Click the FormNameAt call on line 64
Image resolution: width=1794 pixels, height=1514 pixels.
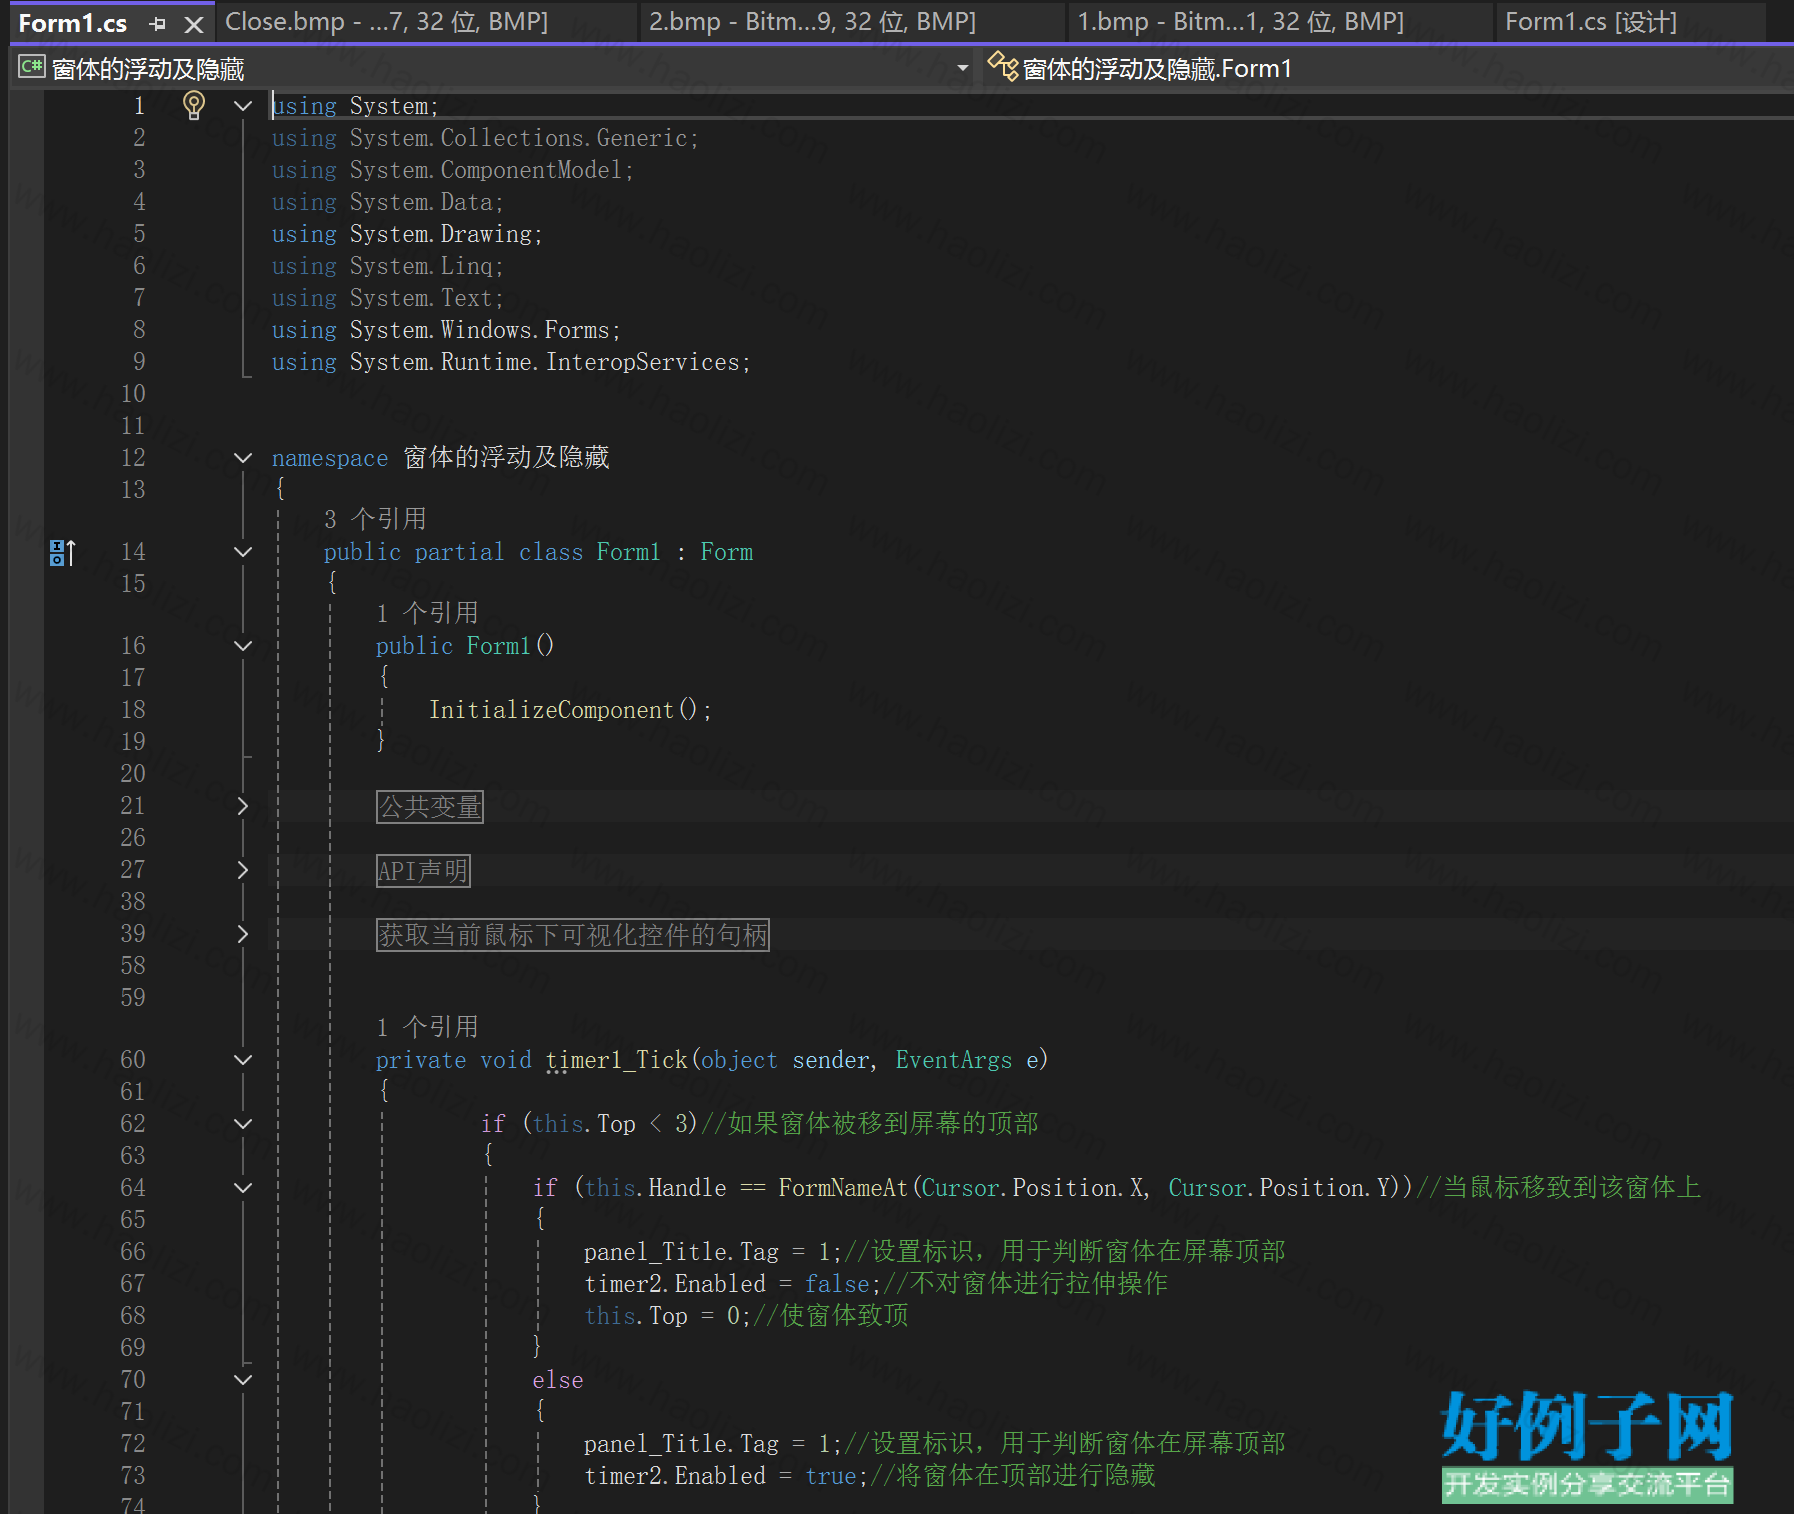coord(843,1188)
